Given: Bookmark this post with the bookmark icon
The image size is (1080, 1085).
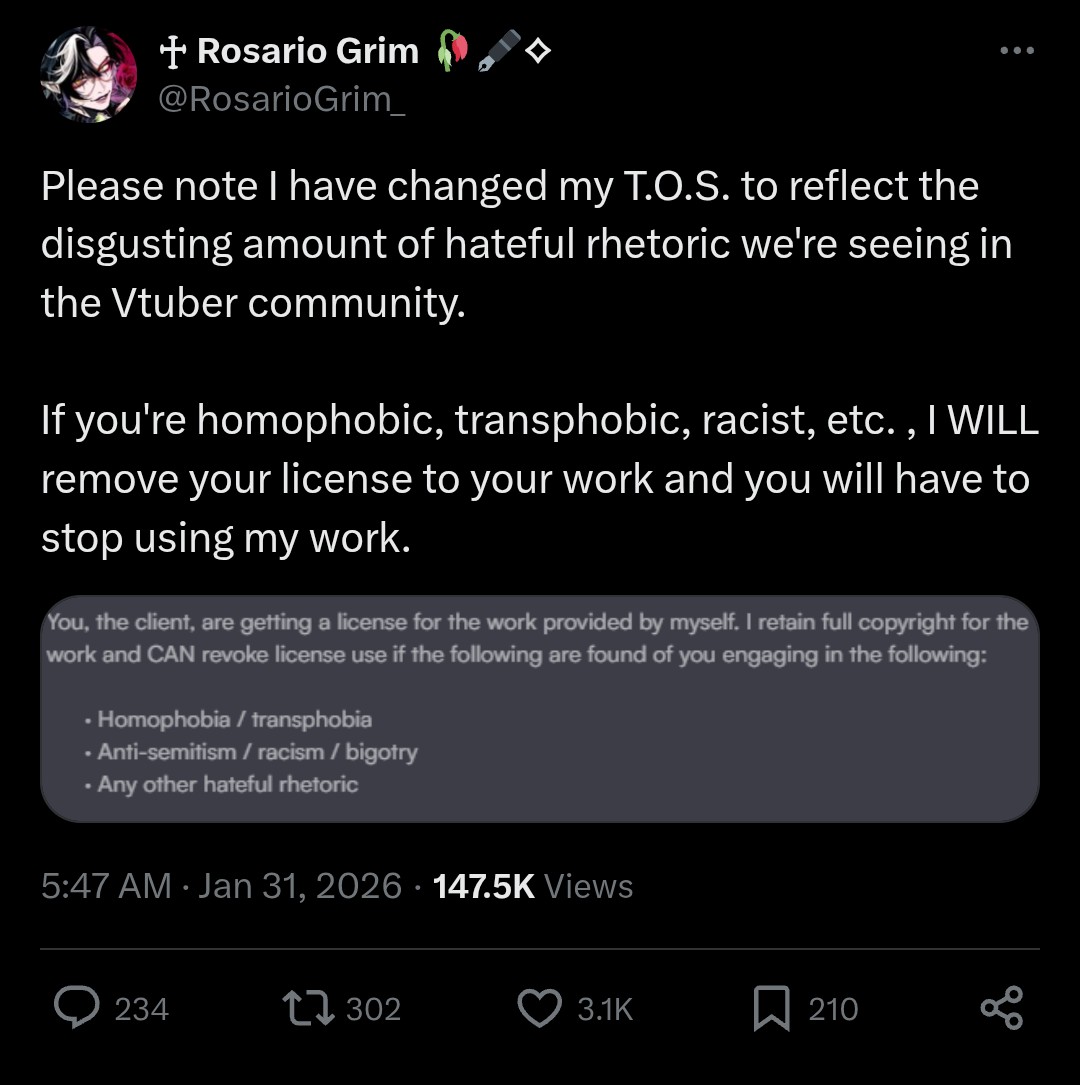Looking at the screenshot, I should [x=771, y=1008].
